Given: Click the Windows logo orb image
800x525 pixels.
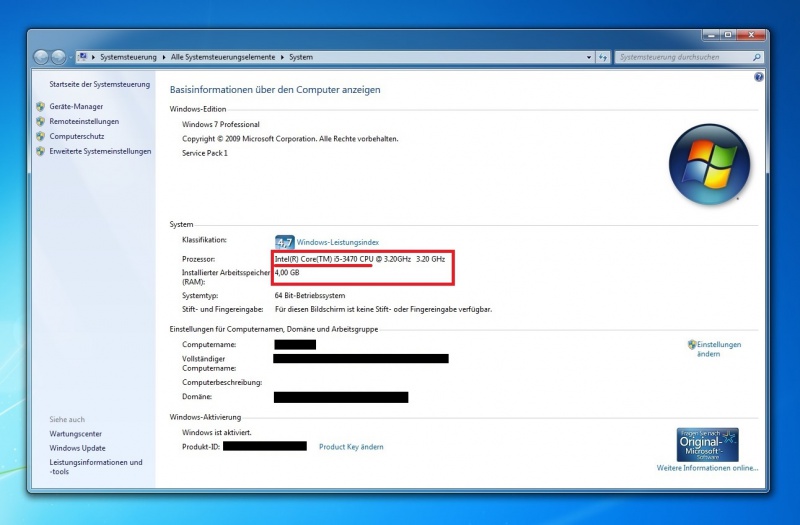Looking at the screenshot, I should [709, 164].
